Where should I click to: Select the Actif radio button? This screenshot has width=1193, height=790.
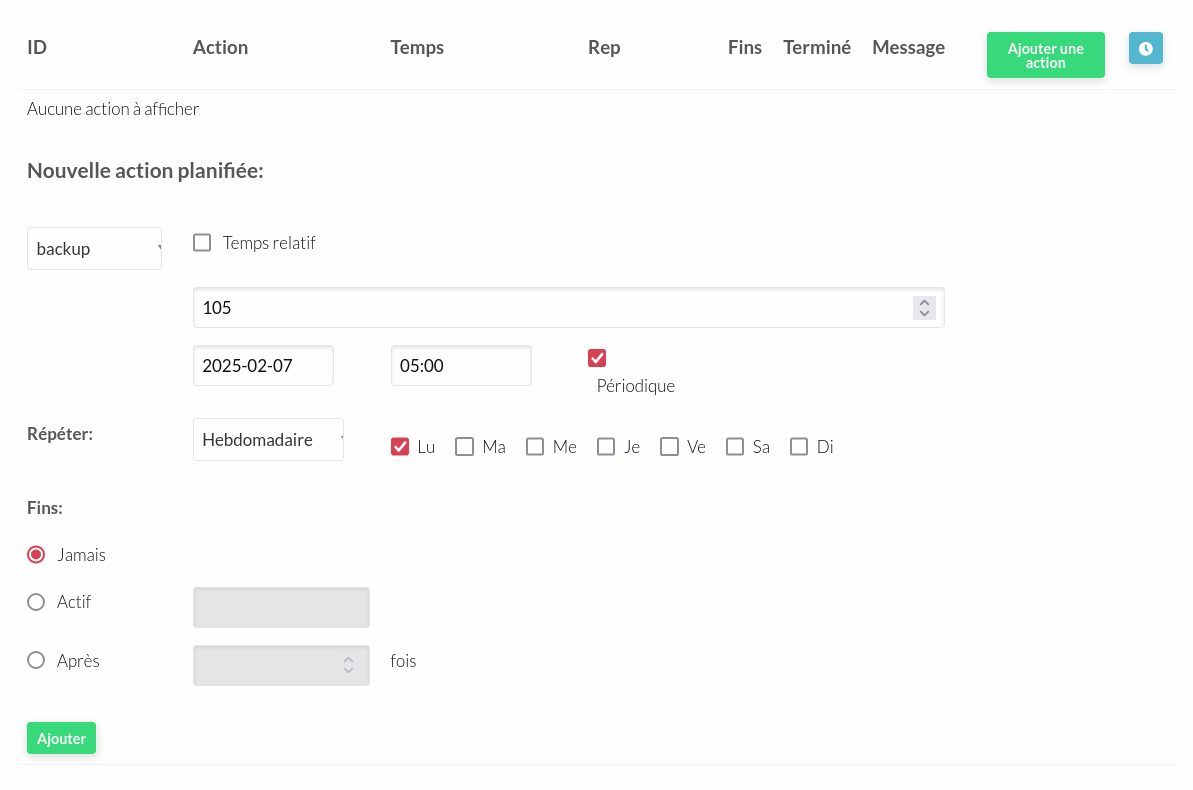tap(36, 602)
